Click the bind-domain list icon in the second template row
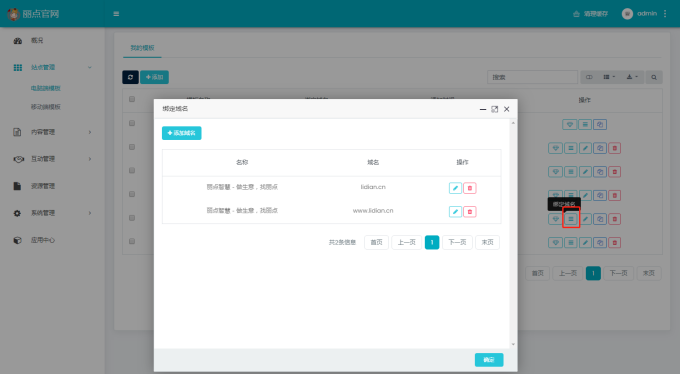The image size is (681, 375). click(571, 148)
